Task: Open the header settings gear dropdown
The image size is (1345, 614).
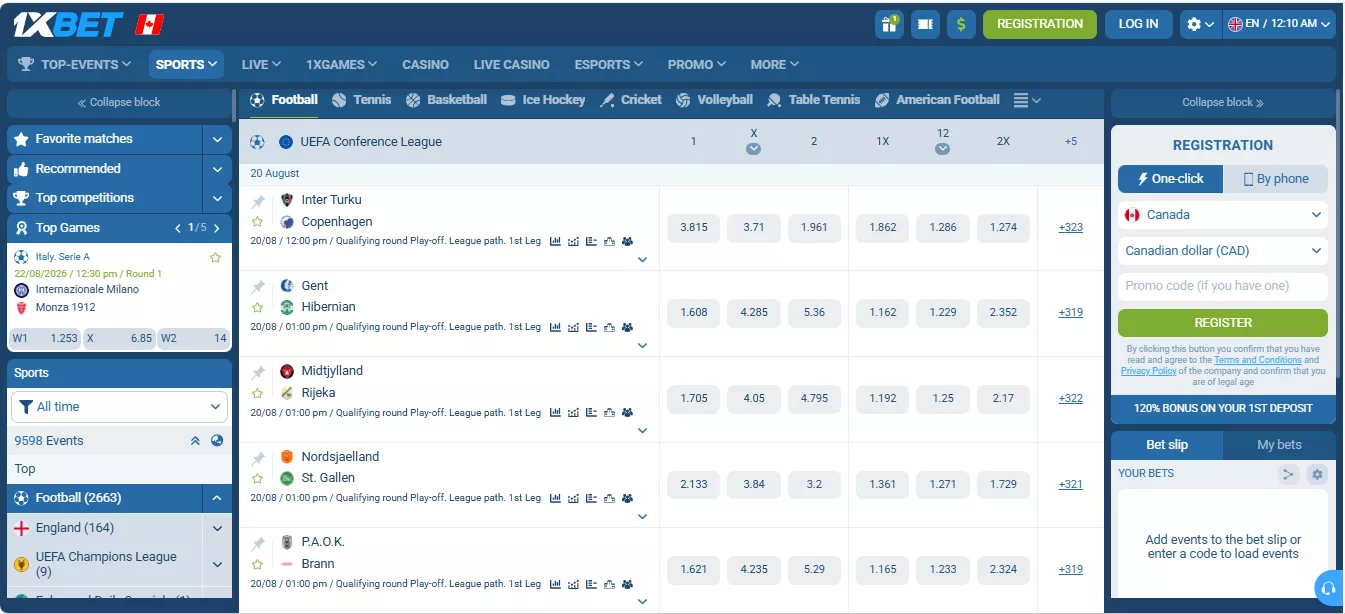Action: [1199, 24]
